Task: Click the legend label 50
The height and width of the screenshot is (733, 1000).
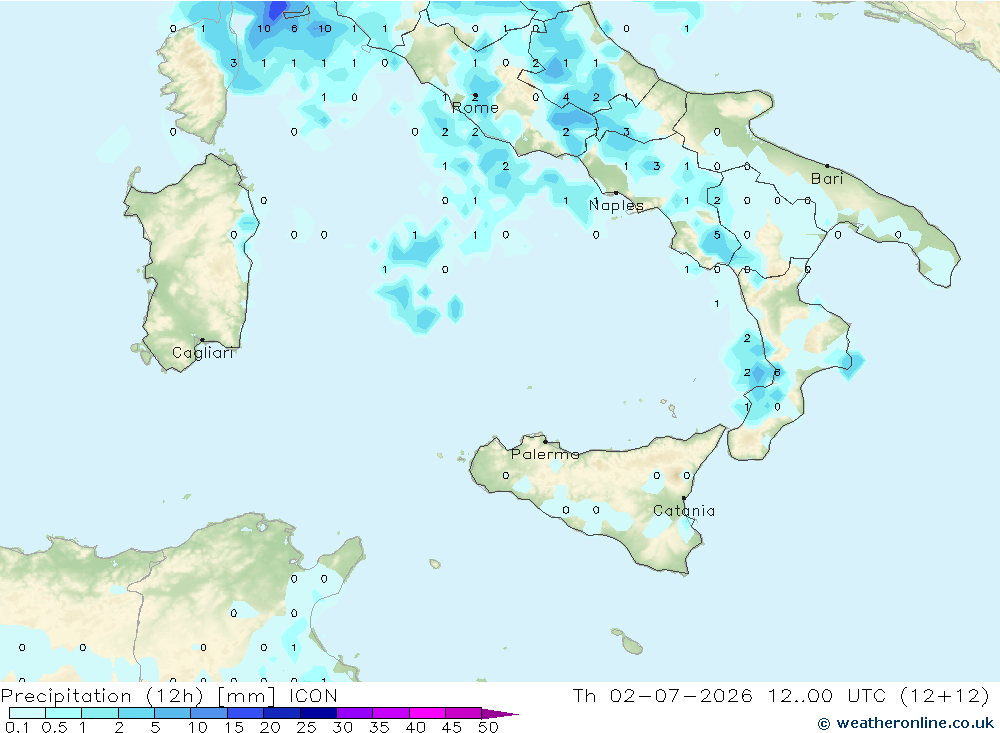Action: tap(489, 727)
